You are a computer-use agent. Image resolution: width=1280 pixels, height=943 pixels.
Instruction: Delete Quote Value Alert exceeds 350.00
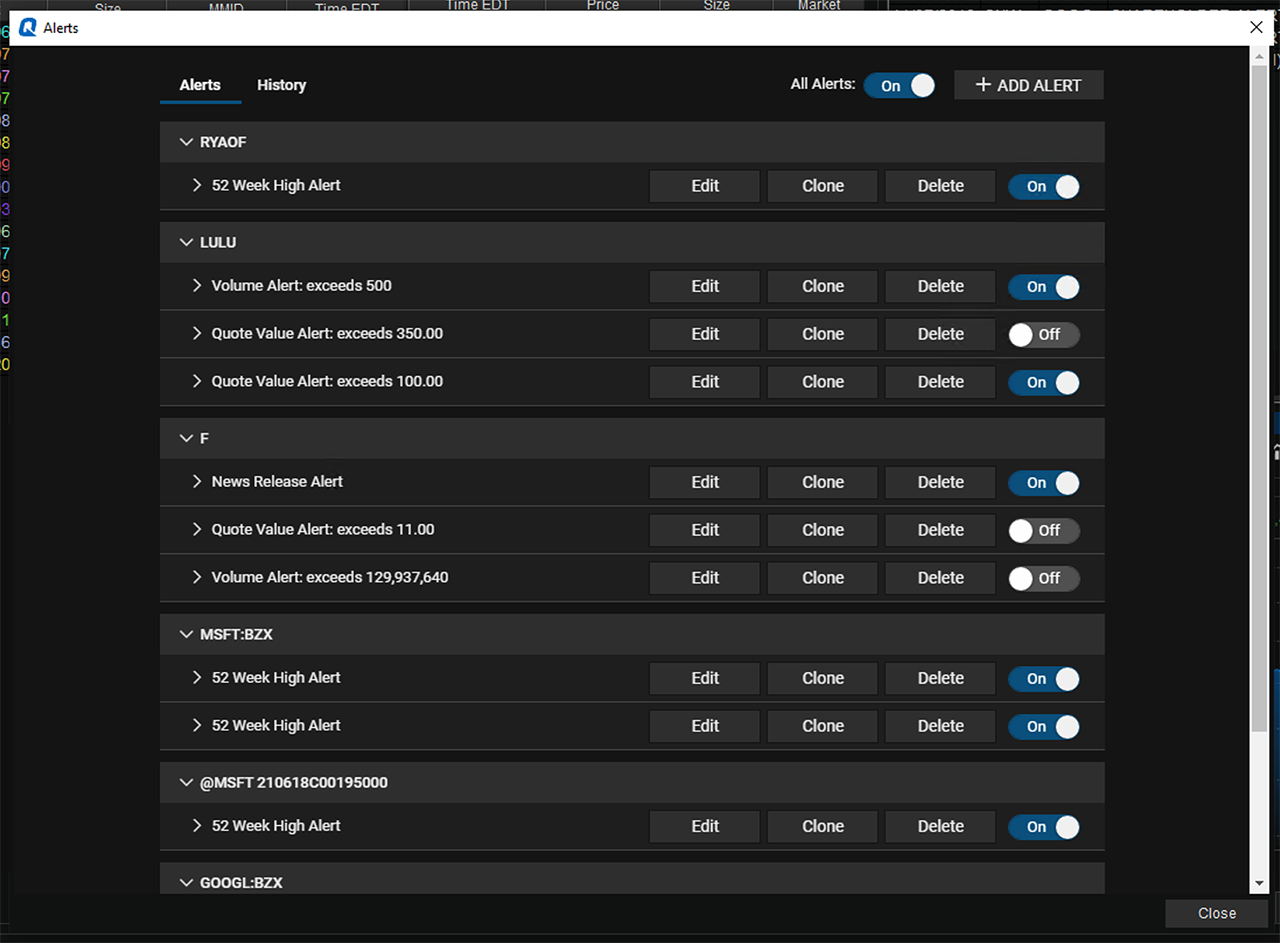941,334
